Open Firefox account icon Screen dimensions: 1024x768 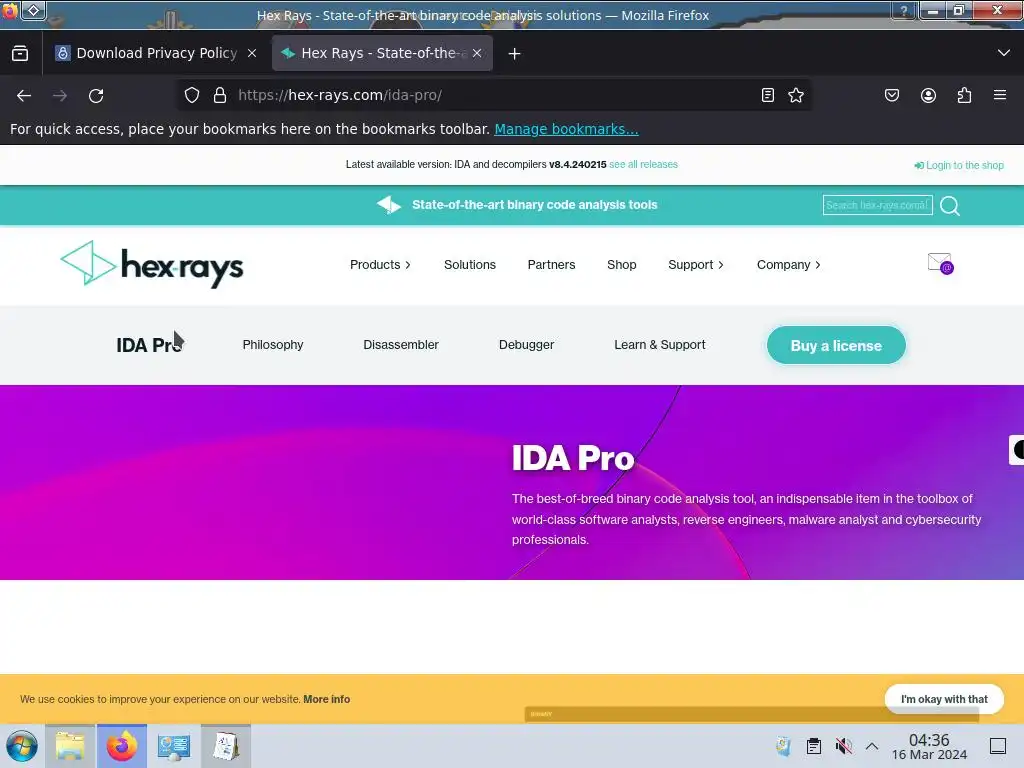(928, 95)
